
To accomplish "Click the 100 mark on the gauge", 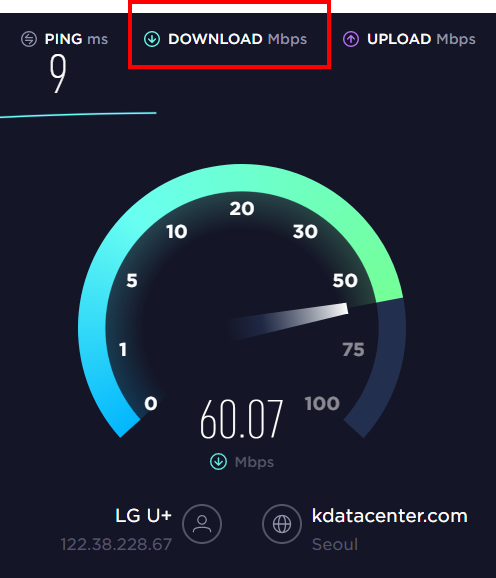I will (x=322, y=404).
